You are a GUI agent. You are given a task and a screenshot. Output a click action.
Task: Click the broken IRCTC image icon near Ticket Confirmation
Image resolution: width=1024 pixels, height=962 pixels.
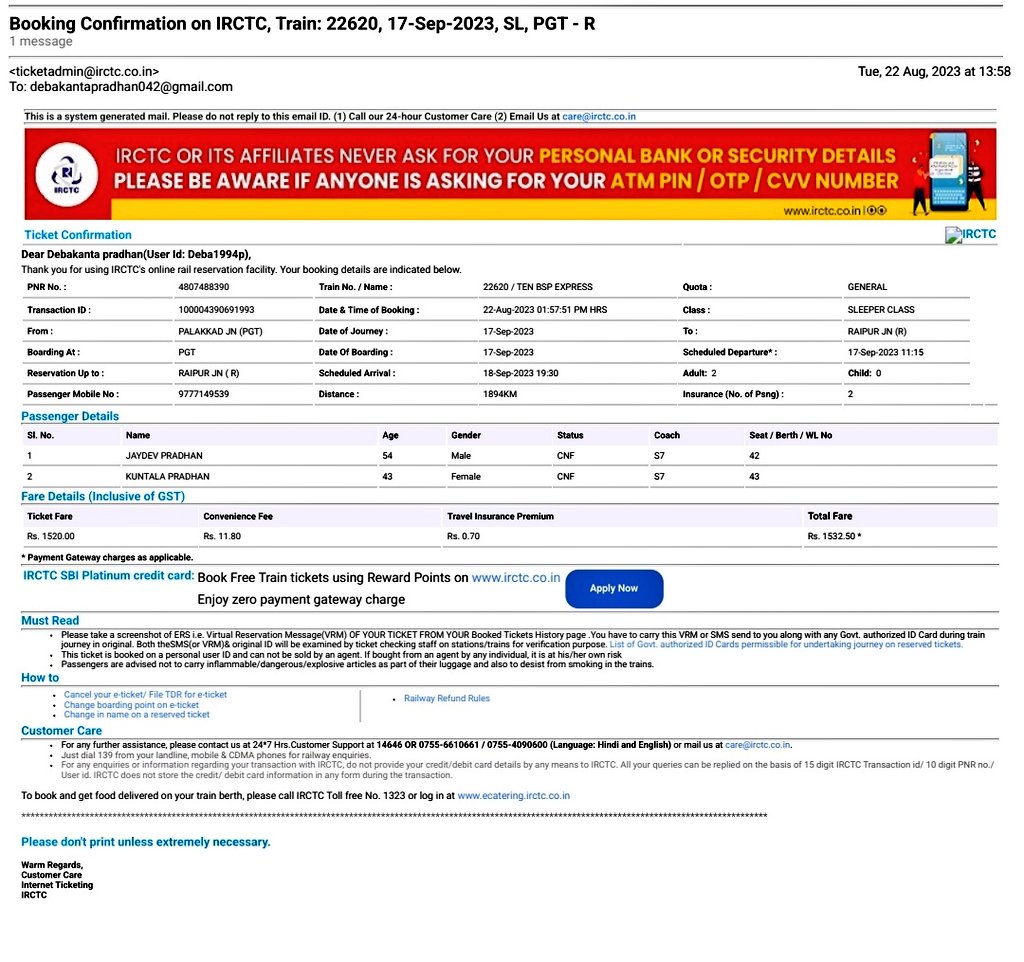point(953,235)
